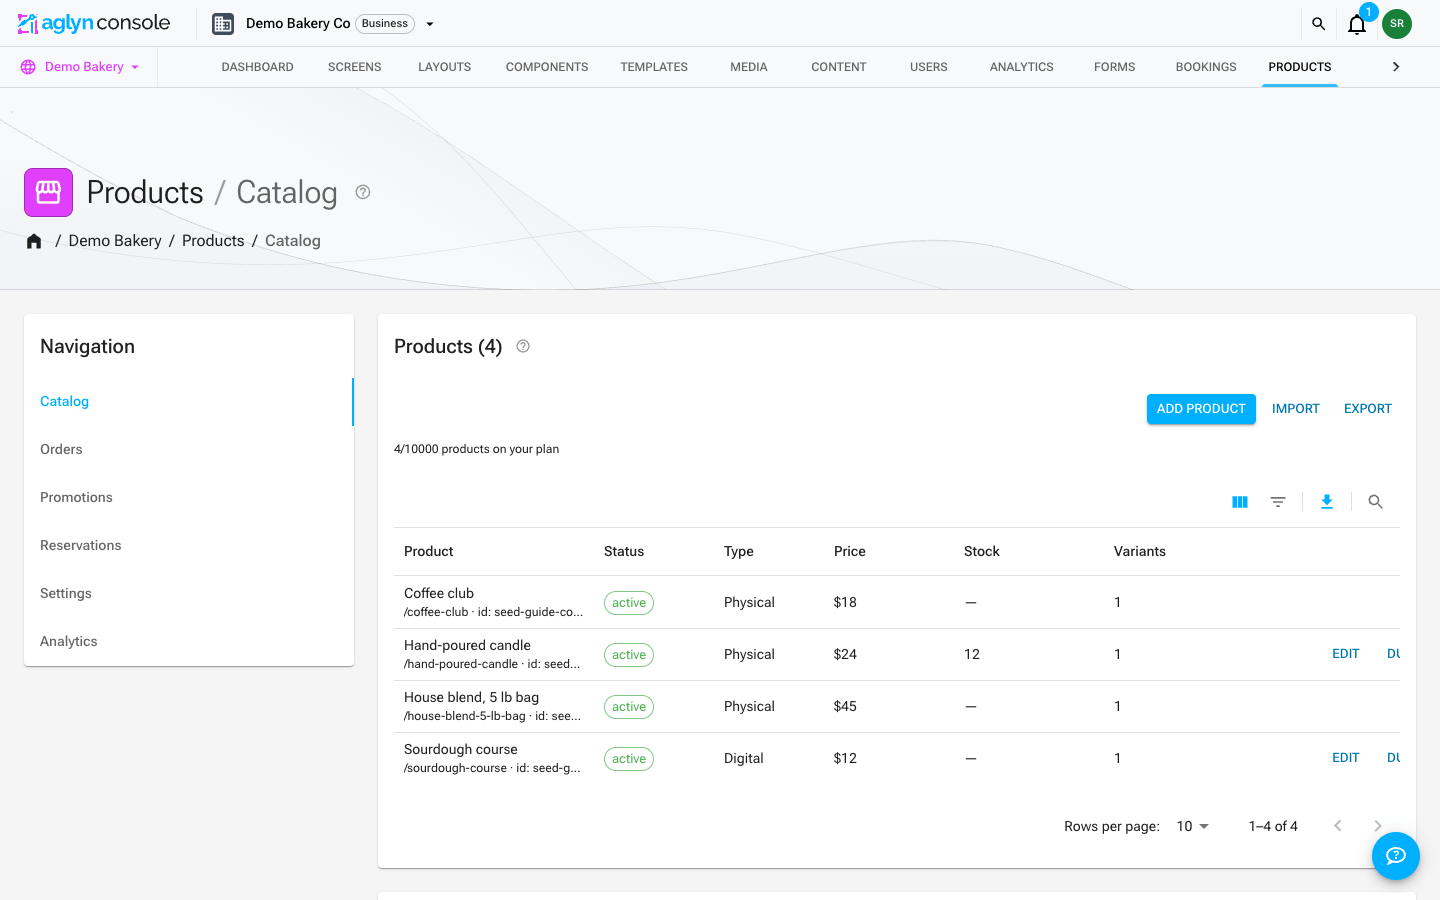Switch to the Screens tab
1440x900 pixels.
(x=355, y=67)
